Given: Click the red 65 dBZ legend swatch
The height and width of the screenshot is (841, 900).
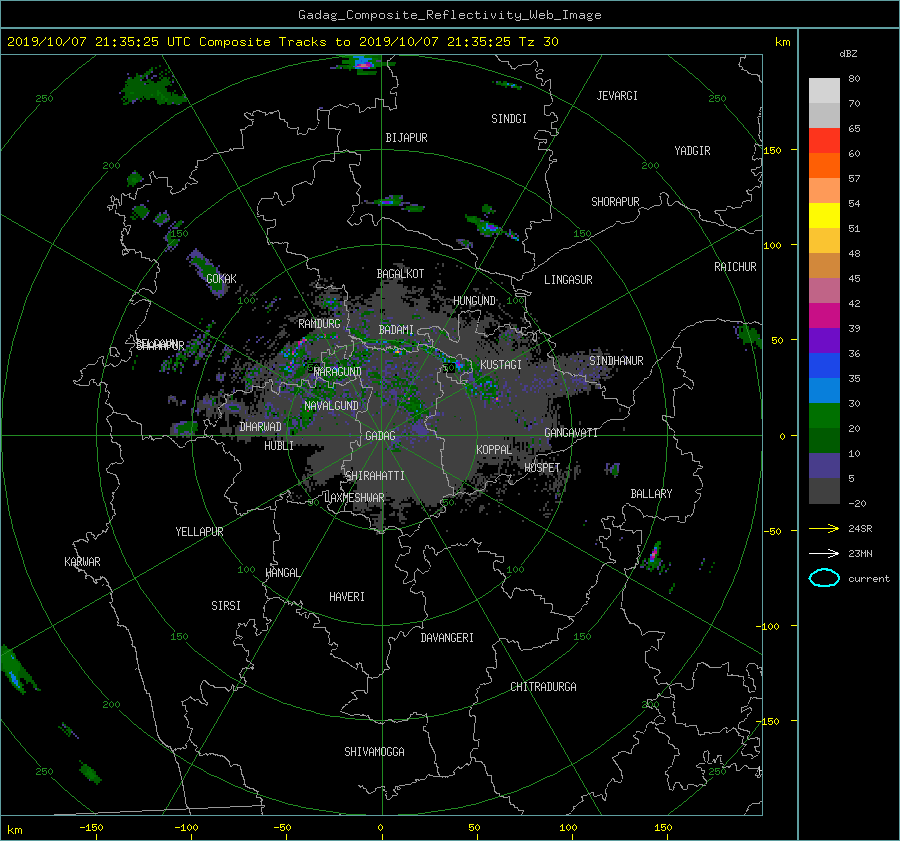Looking at the screenshot, I should click(824, 140).
